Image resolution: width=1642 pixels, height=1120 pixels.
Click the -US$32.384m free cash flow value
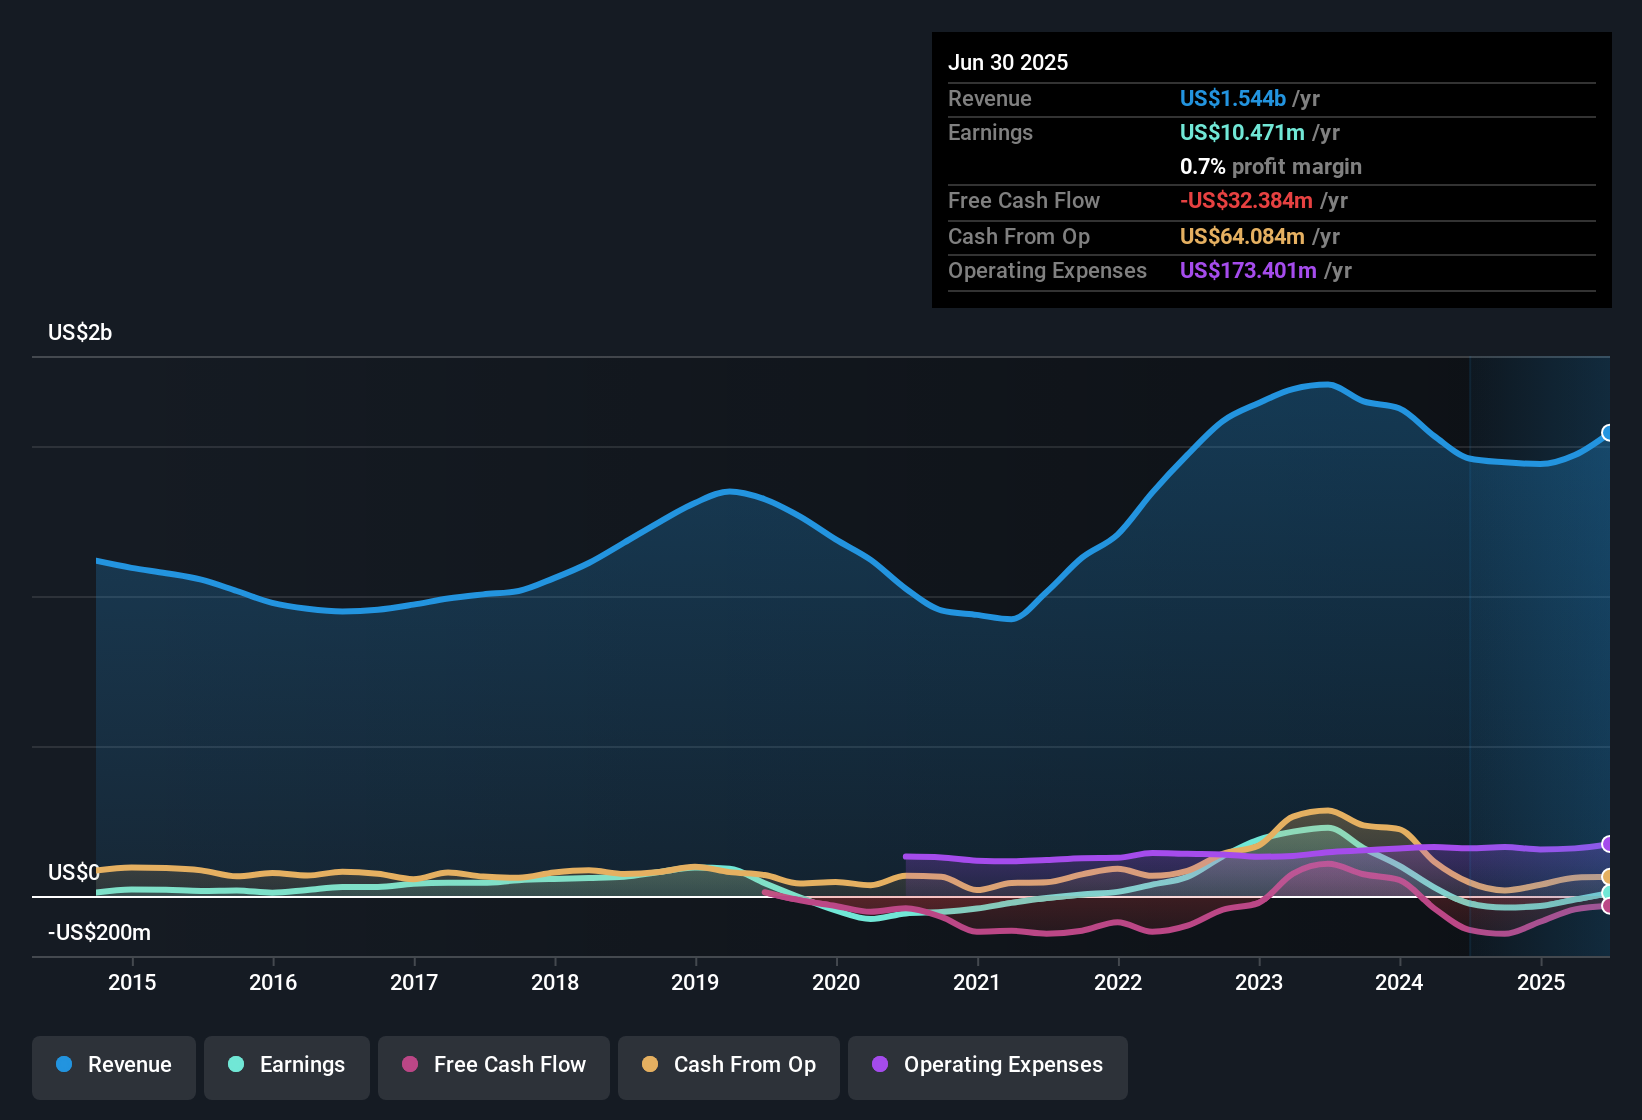[1246, 200]
